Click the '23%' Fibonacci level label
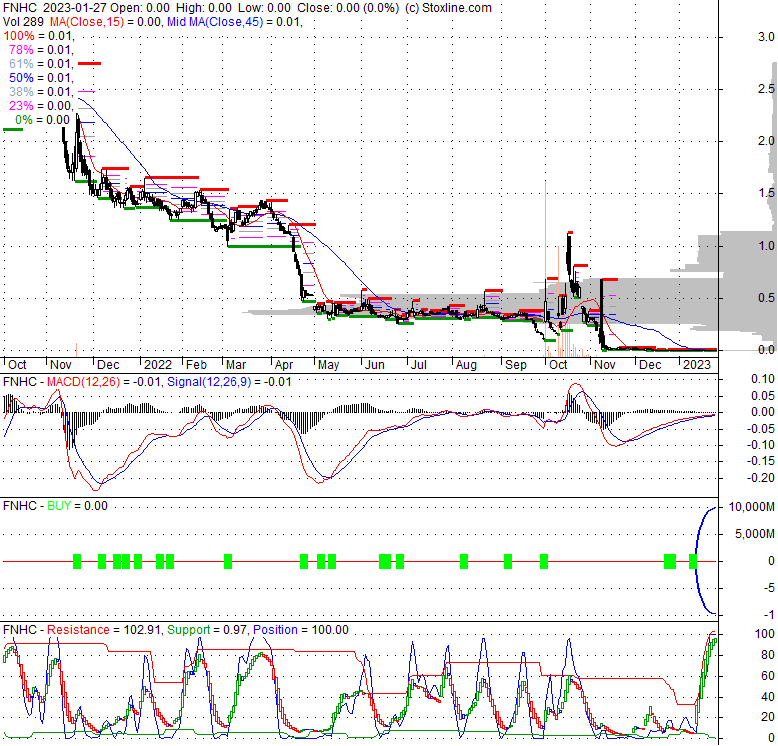This screenshot has height=746, width=778. click(x=21, y=106)
